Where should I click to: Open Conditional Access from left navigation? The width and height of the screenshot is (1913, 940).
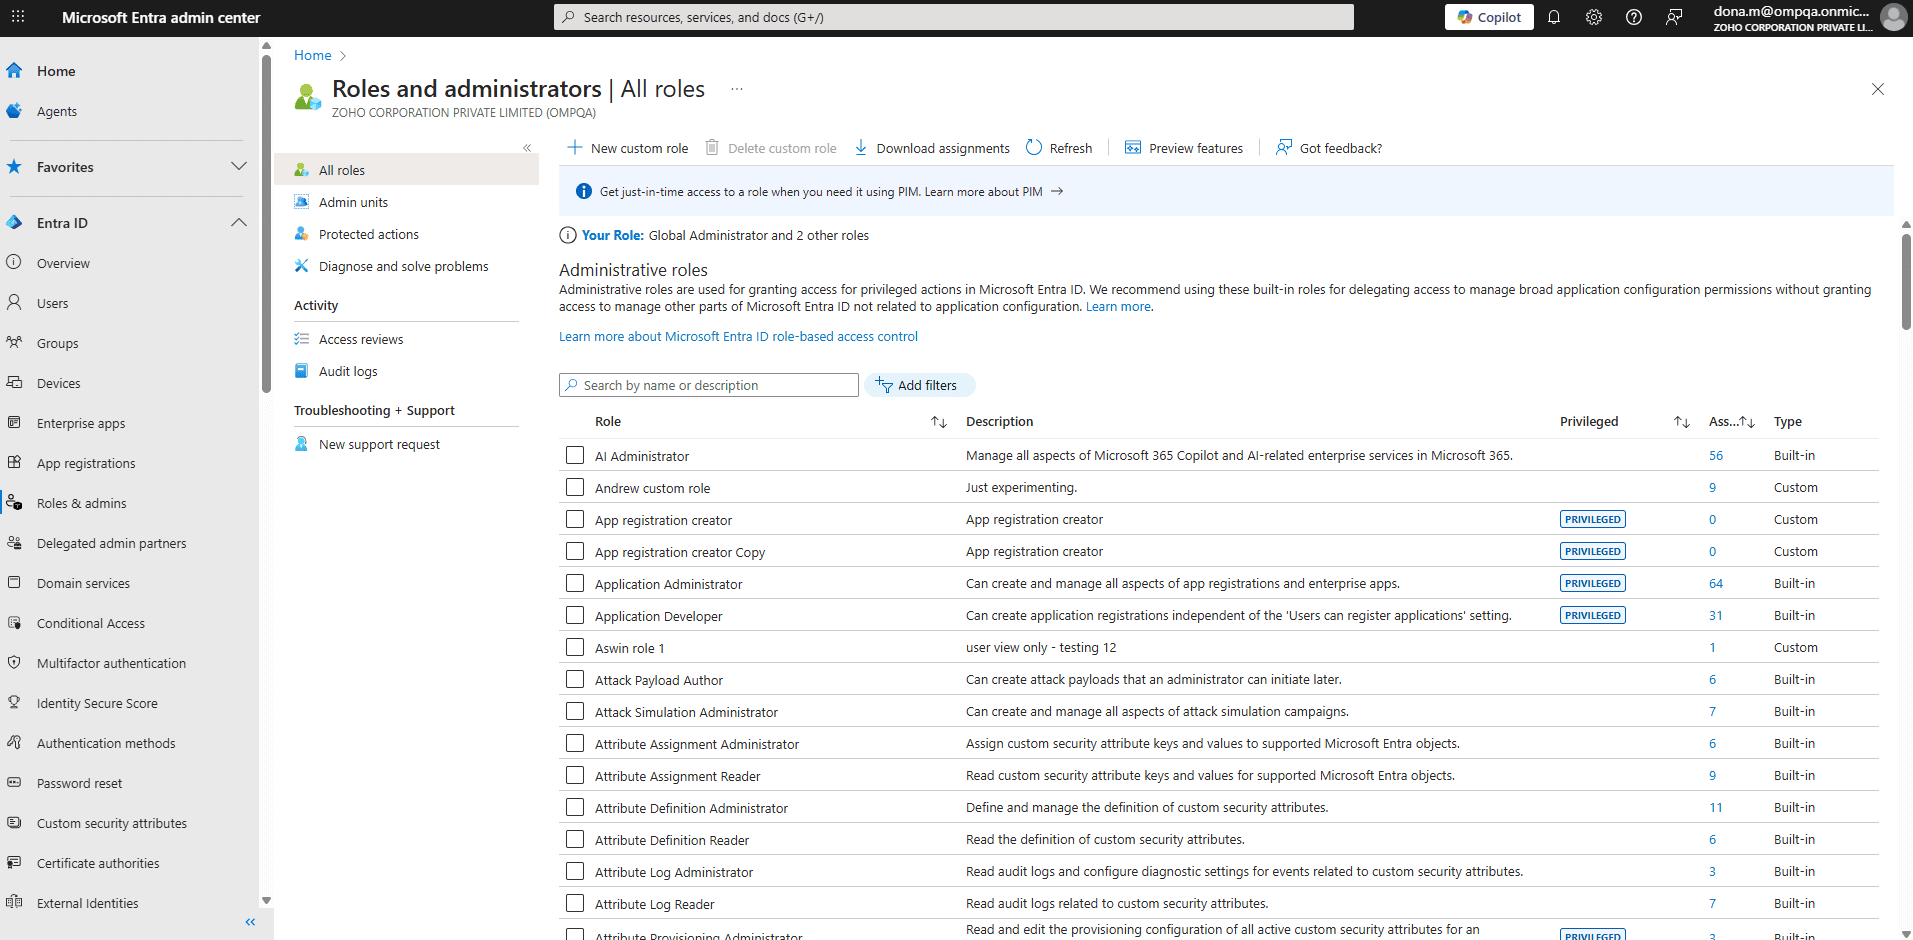(91, 622)
